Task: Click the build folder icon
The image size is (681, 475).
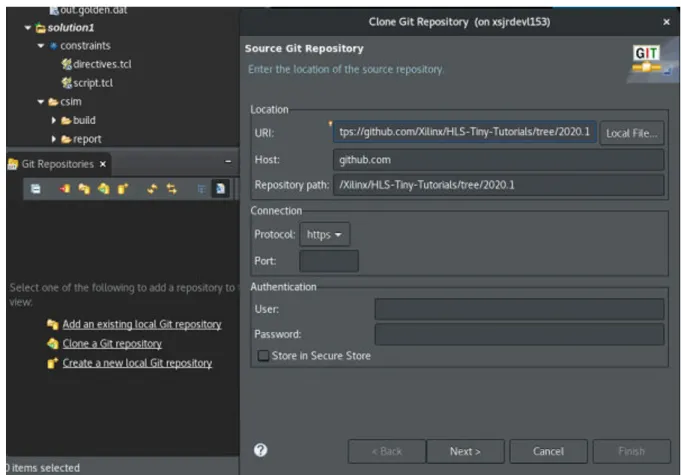Action: pos(66,120)
